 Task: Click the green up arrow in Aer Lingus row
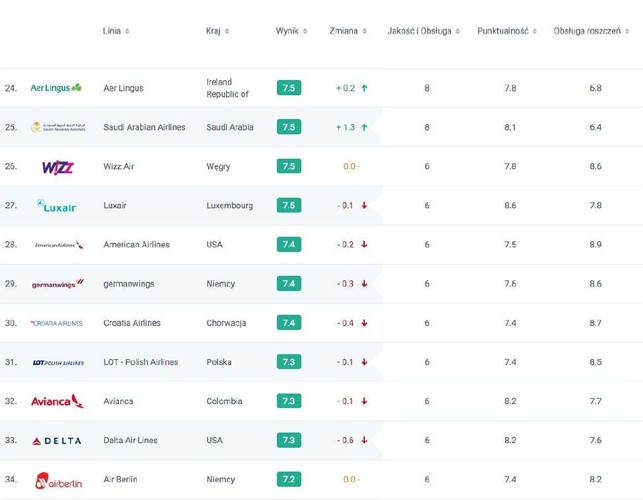pos(364,88)
